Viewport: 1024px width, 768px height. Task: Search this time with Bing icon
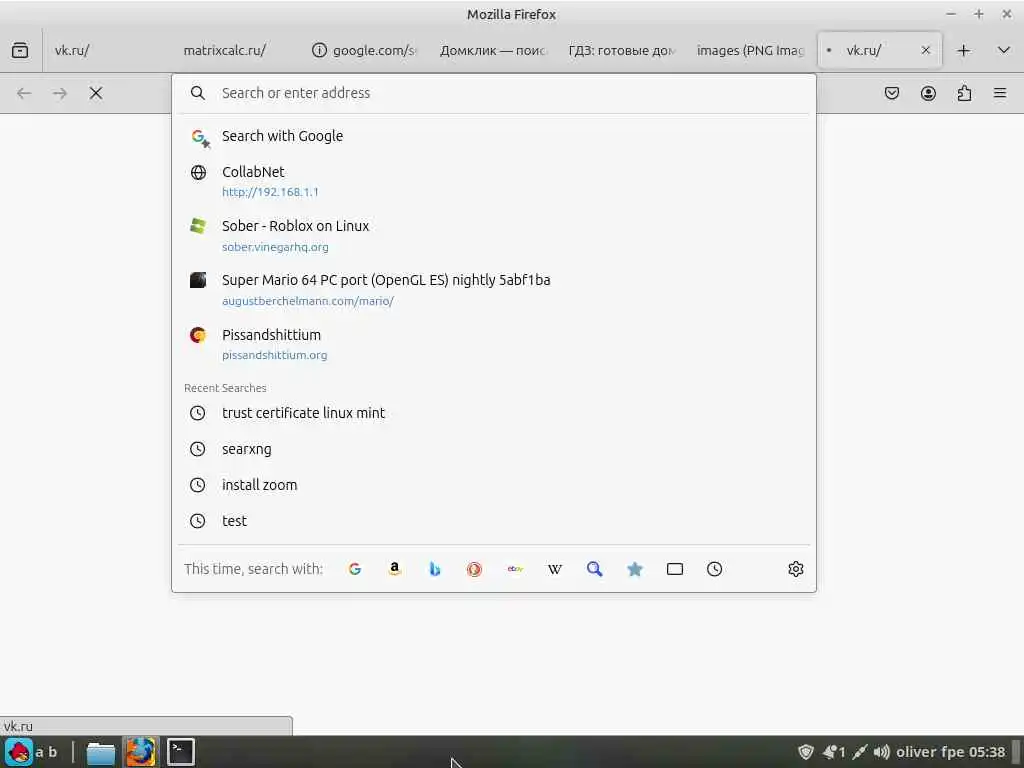tap(434, 569)
